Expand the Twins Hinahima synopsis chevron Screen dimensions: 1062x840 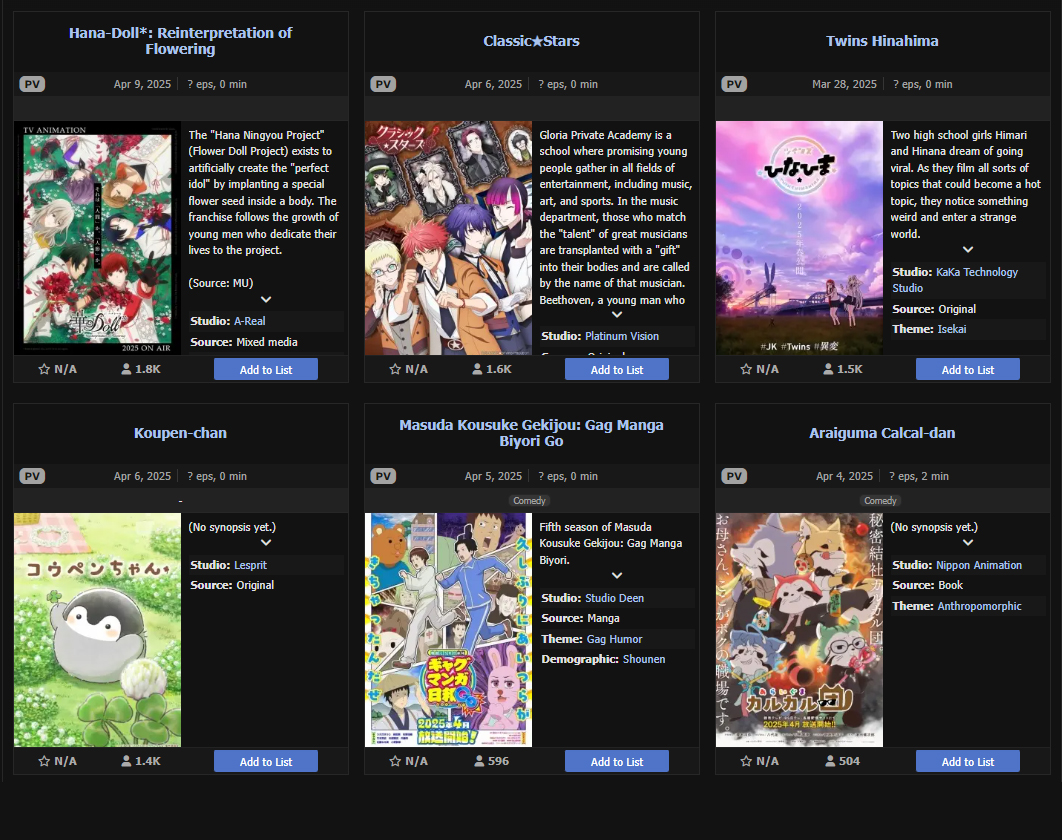968,249
